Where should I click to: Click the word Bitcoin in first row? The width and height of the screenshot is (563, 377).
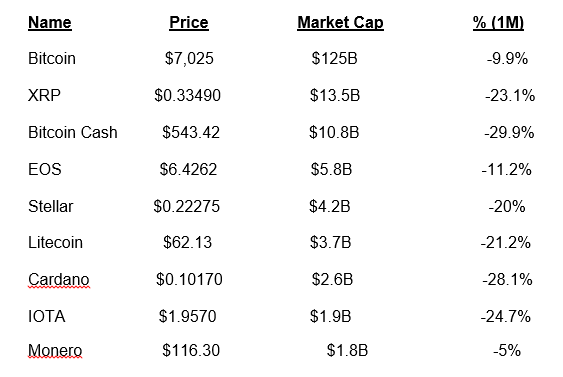(x=52, y=59)
